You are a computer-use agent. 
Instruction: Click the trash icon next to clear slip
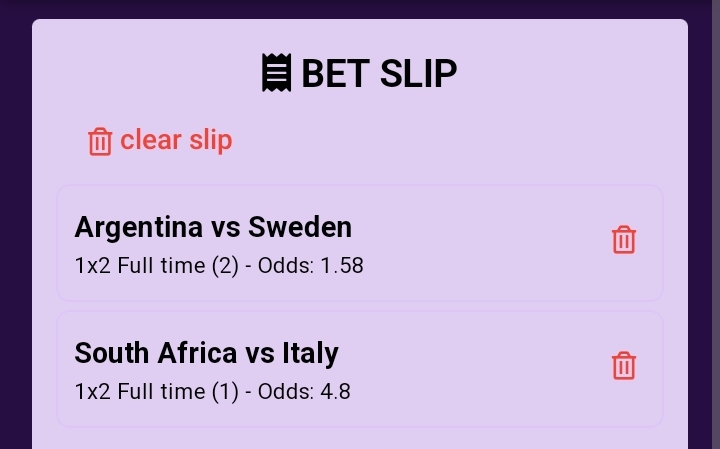(100, 141)
